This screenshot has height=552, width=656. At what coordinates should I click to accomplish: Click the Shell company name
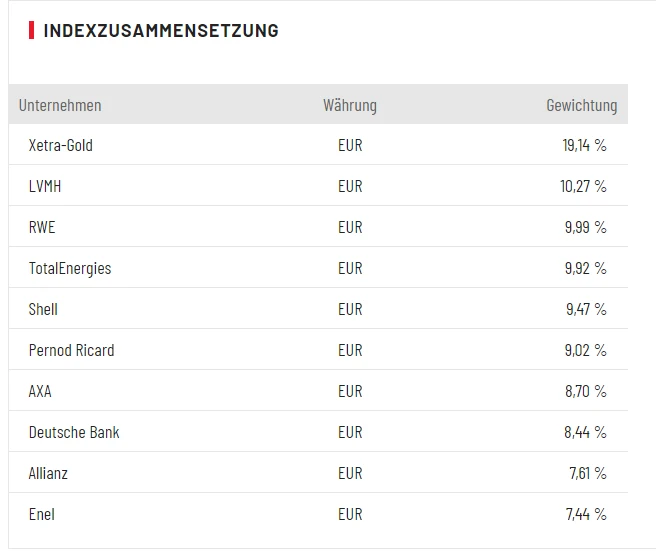(x=44, y=309)
